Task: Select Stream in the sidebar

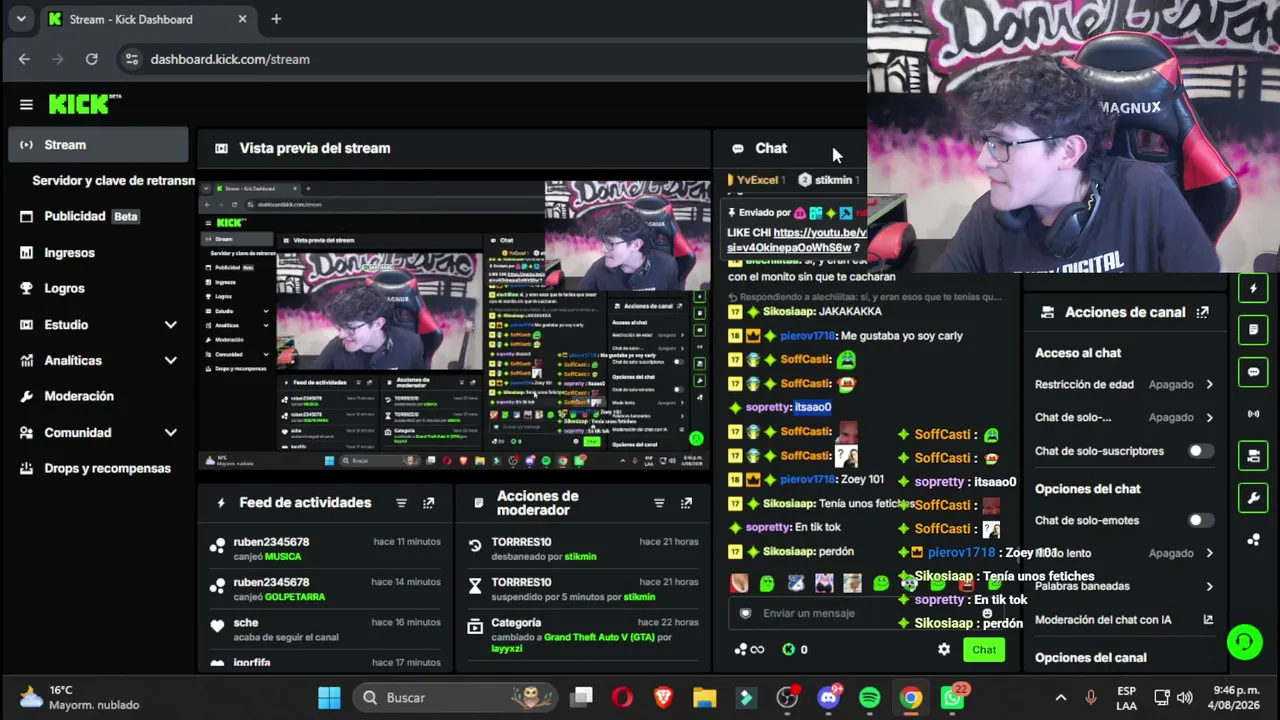Action: tap(98, 145)
